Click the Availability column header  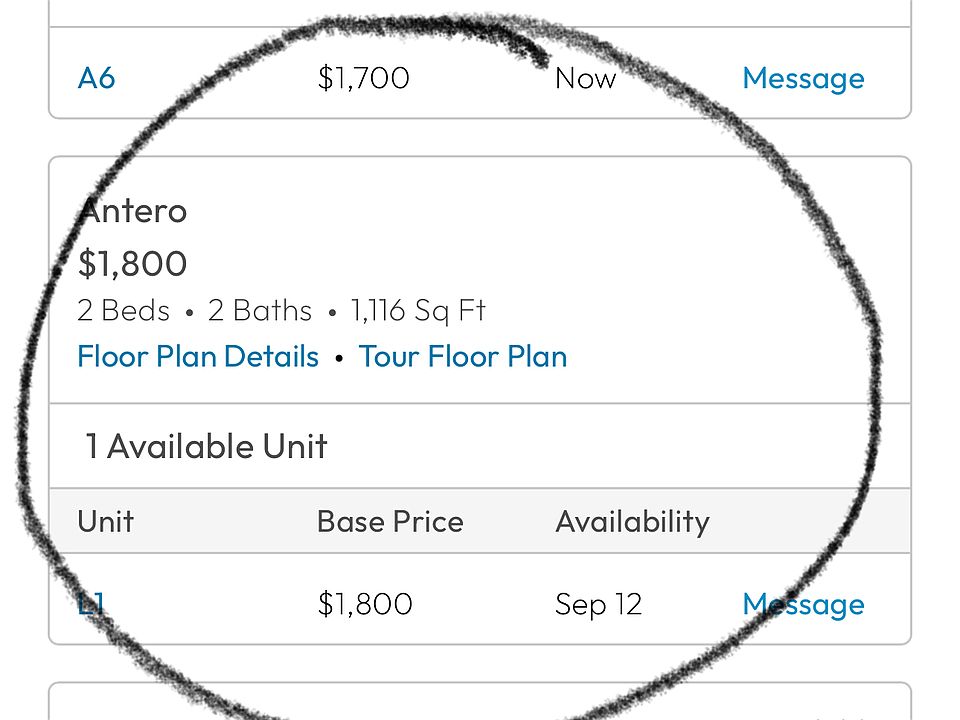(632, 522)
